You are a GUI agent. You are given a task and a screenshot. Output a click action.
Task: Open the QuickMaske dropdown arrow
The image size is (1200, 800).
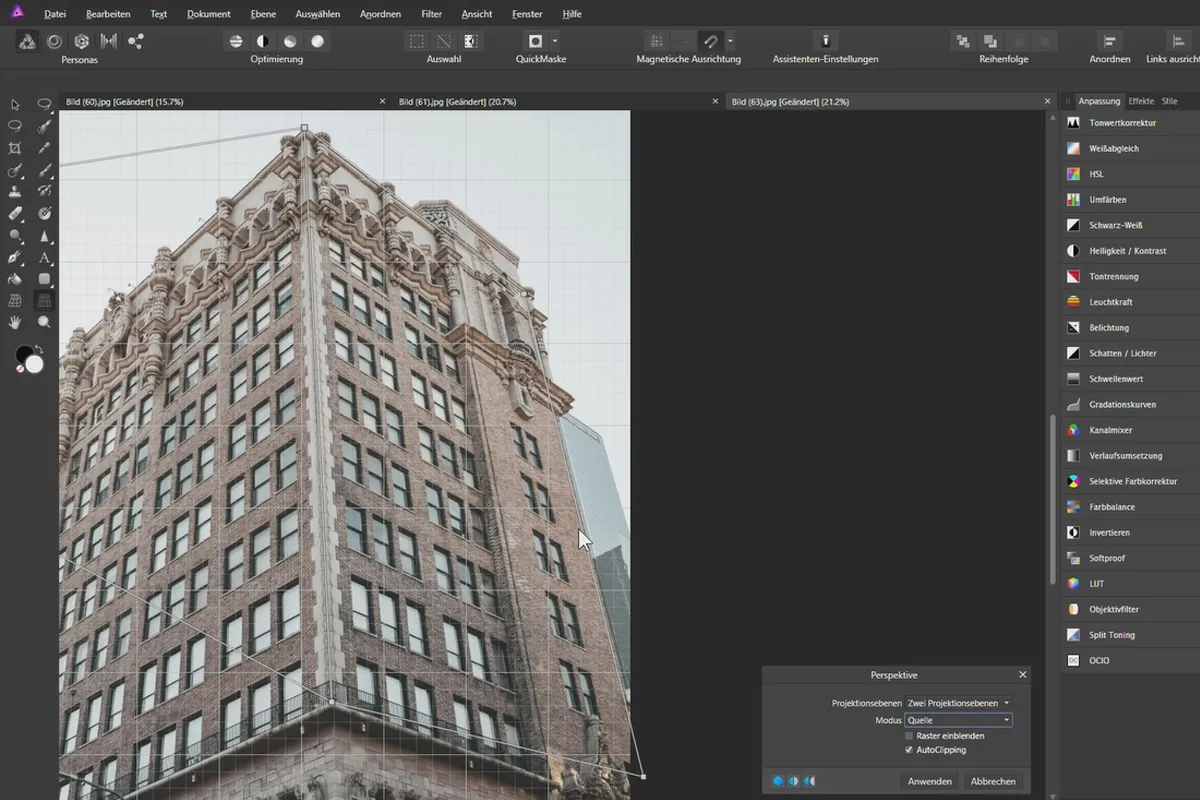point(555,41)
